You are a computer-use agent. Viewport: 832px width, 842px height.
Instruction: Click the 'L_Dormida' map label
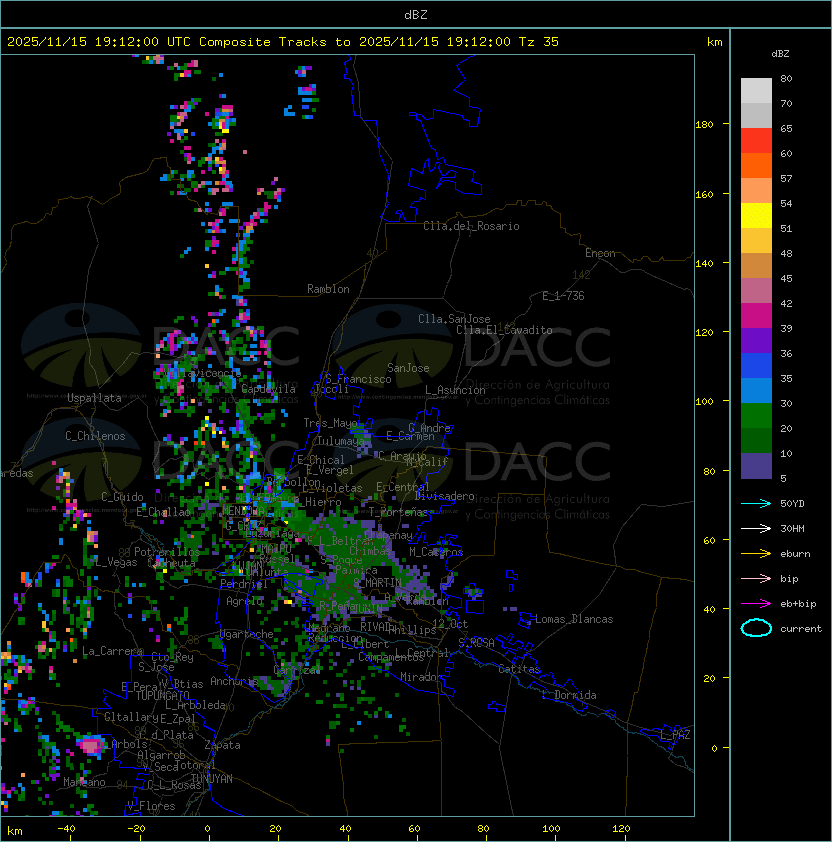pos(569,695)
